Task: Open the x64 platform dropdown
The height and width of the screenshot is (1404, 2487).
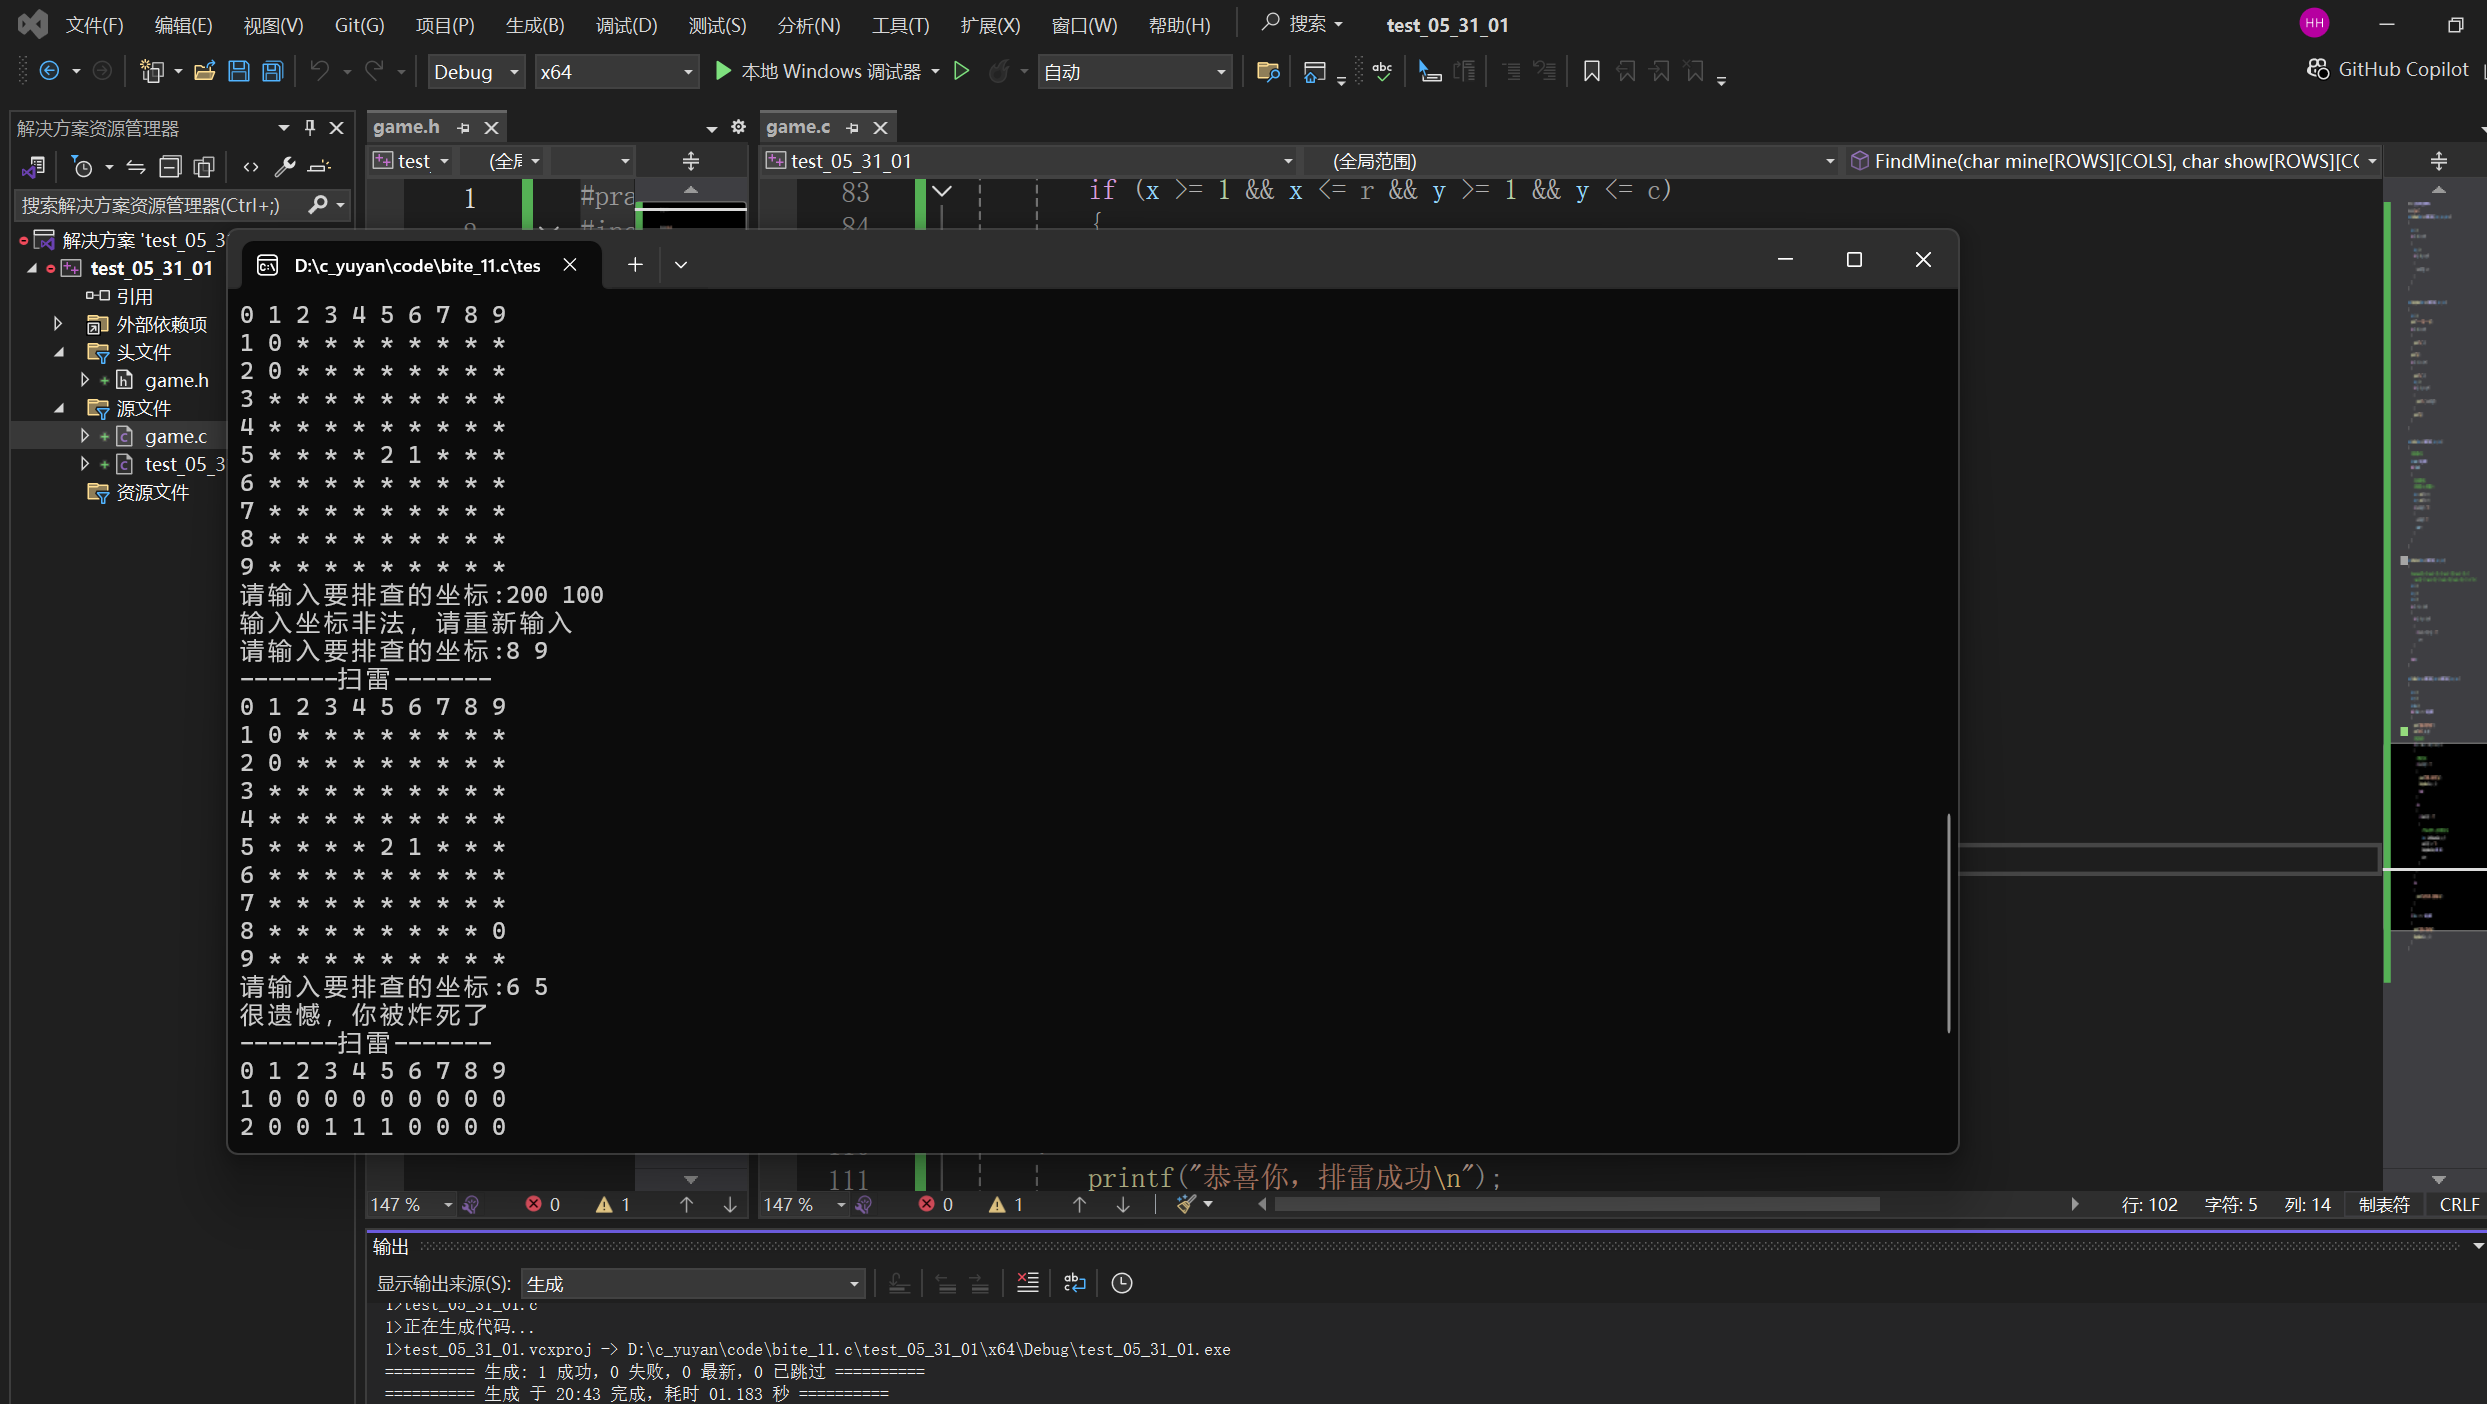Action: pos(615,72)
